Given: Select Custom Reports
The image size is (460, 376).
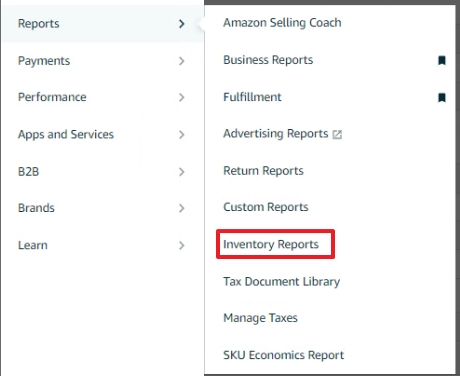Looking at the screenshot, I should pos(266,207).
